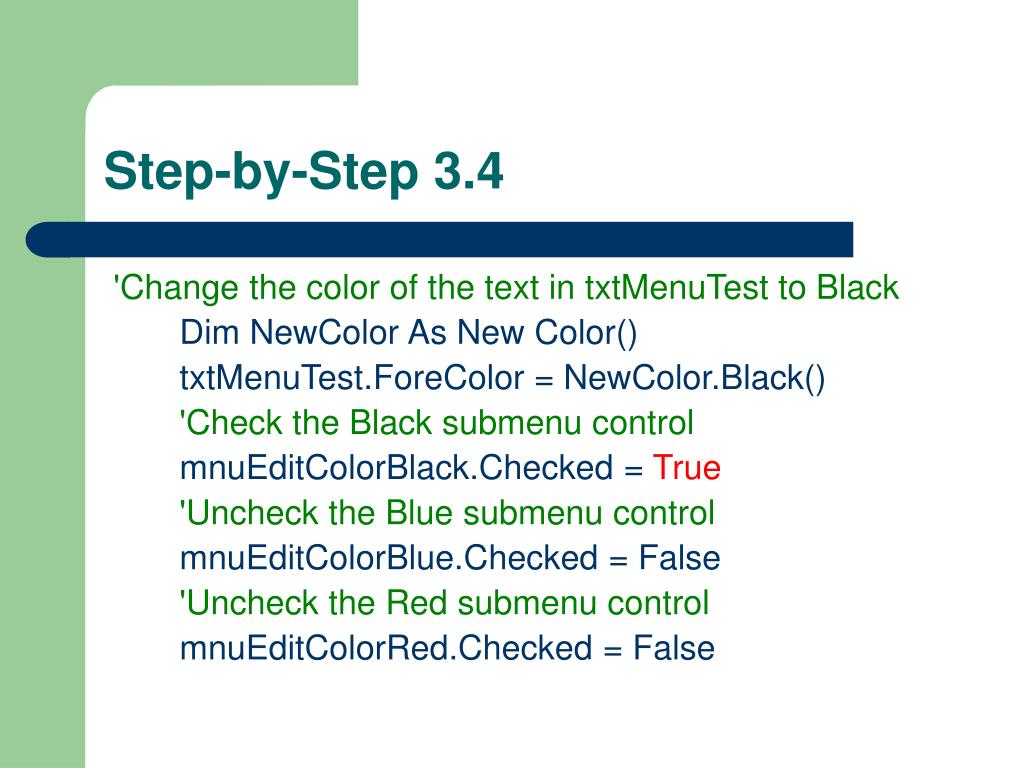Click the word txtMenuTest in the first comment
Screen dimensions: 1024x768
(x=676, y=288)
